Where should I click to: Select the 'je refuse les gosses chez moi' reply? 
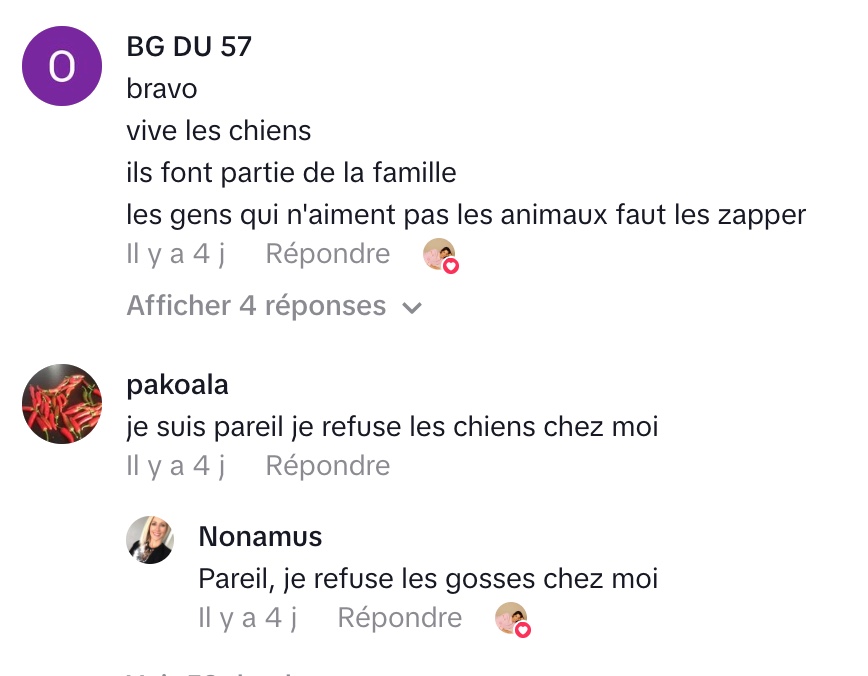428,579
